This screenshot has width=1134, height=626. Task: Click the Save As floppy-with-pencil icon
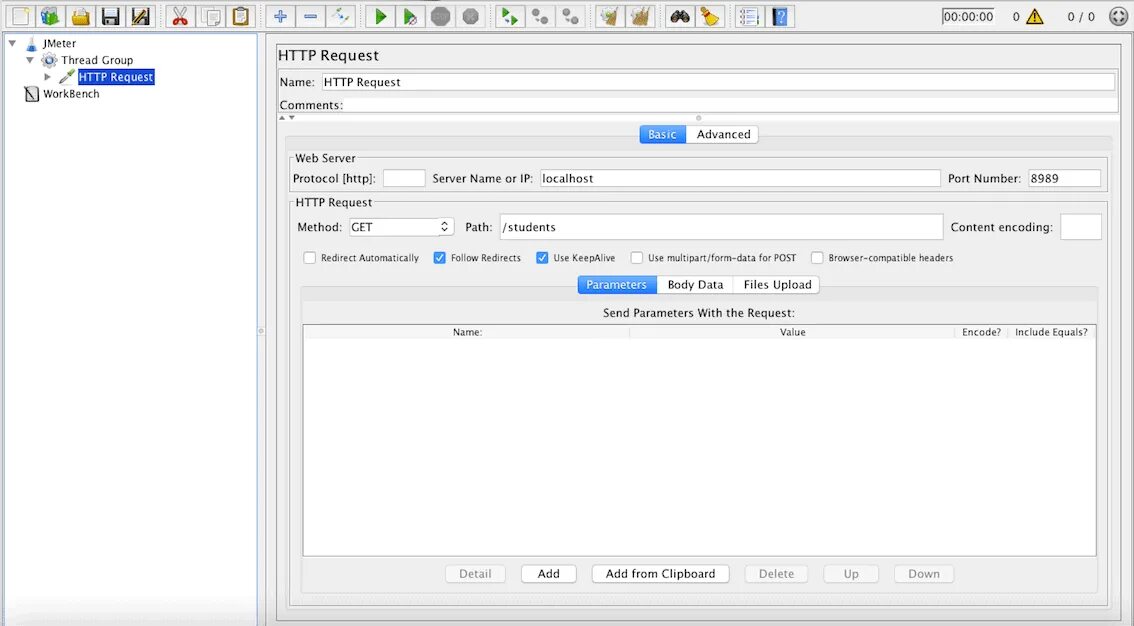(140, 16)
